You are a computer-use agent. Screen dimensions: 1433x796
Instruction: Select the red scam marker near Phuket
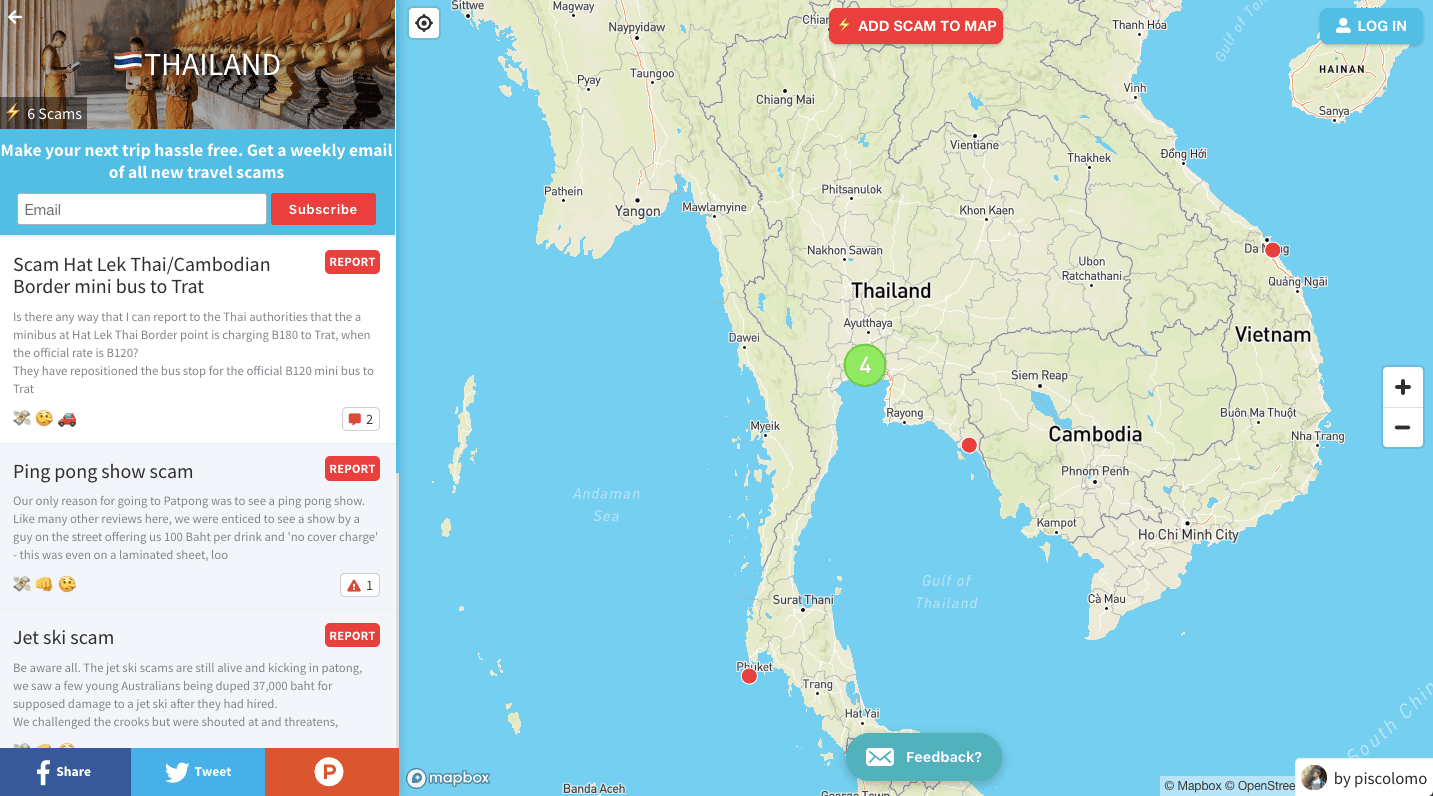tap(749, 676)
